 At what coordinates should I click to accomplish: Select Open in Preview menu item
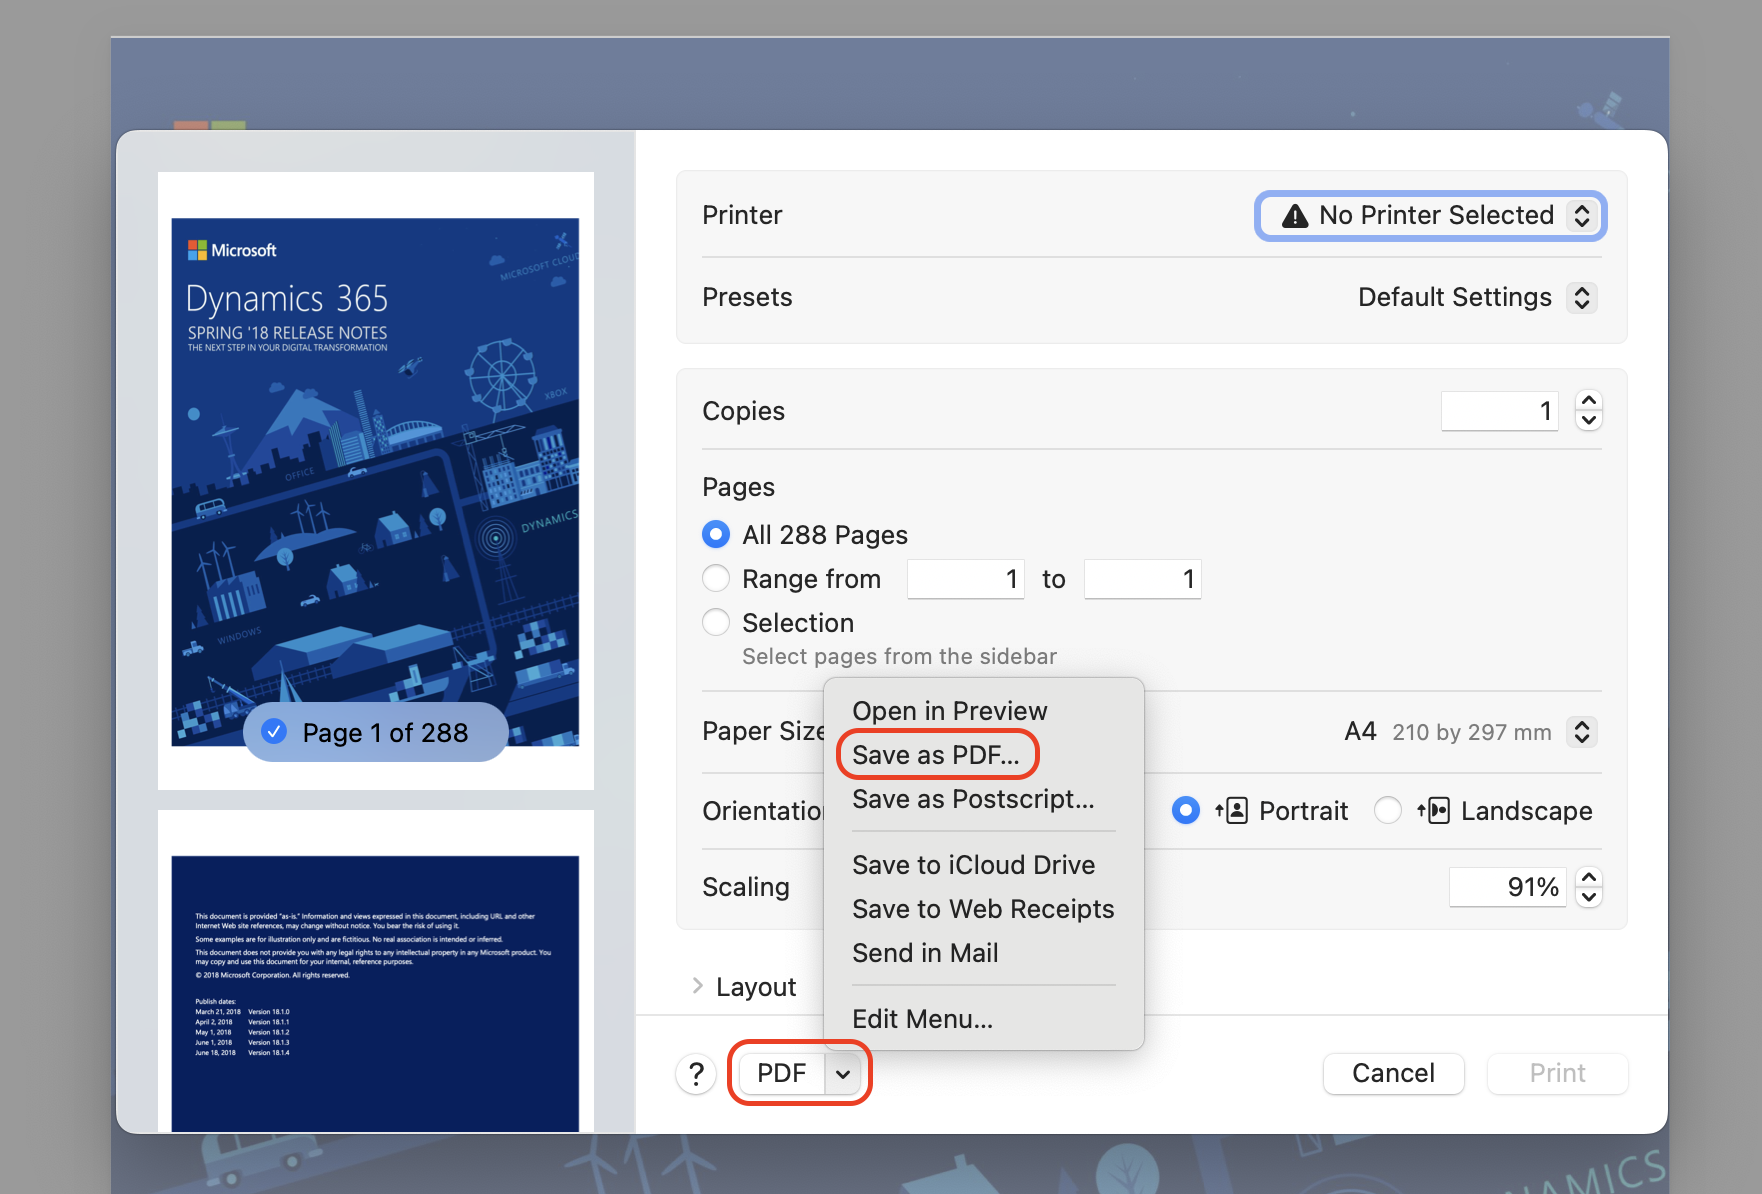click(x=949, y=710)
